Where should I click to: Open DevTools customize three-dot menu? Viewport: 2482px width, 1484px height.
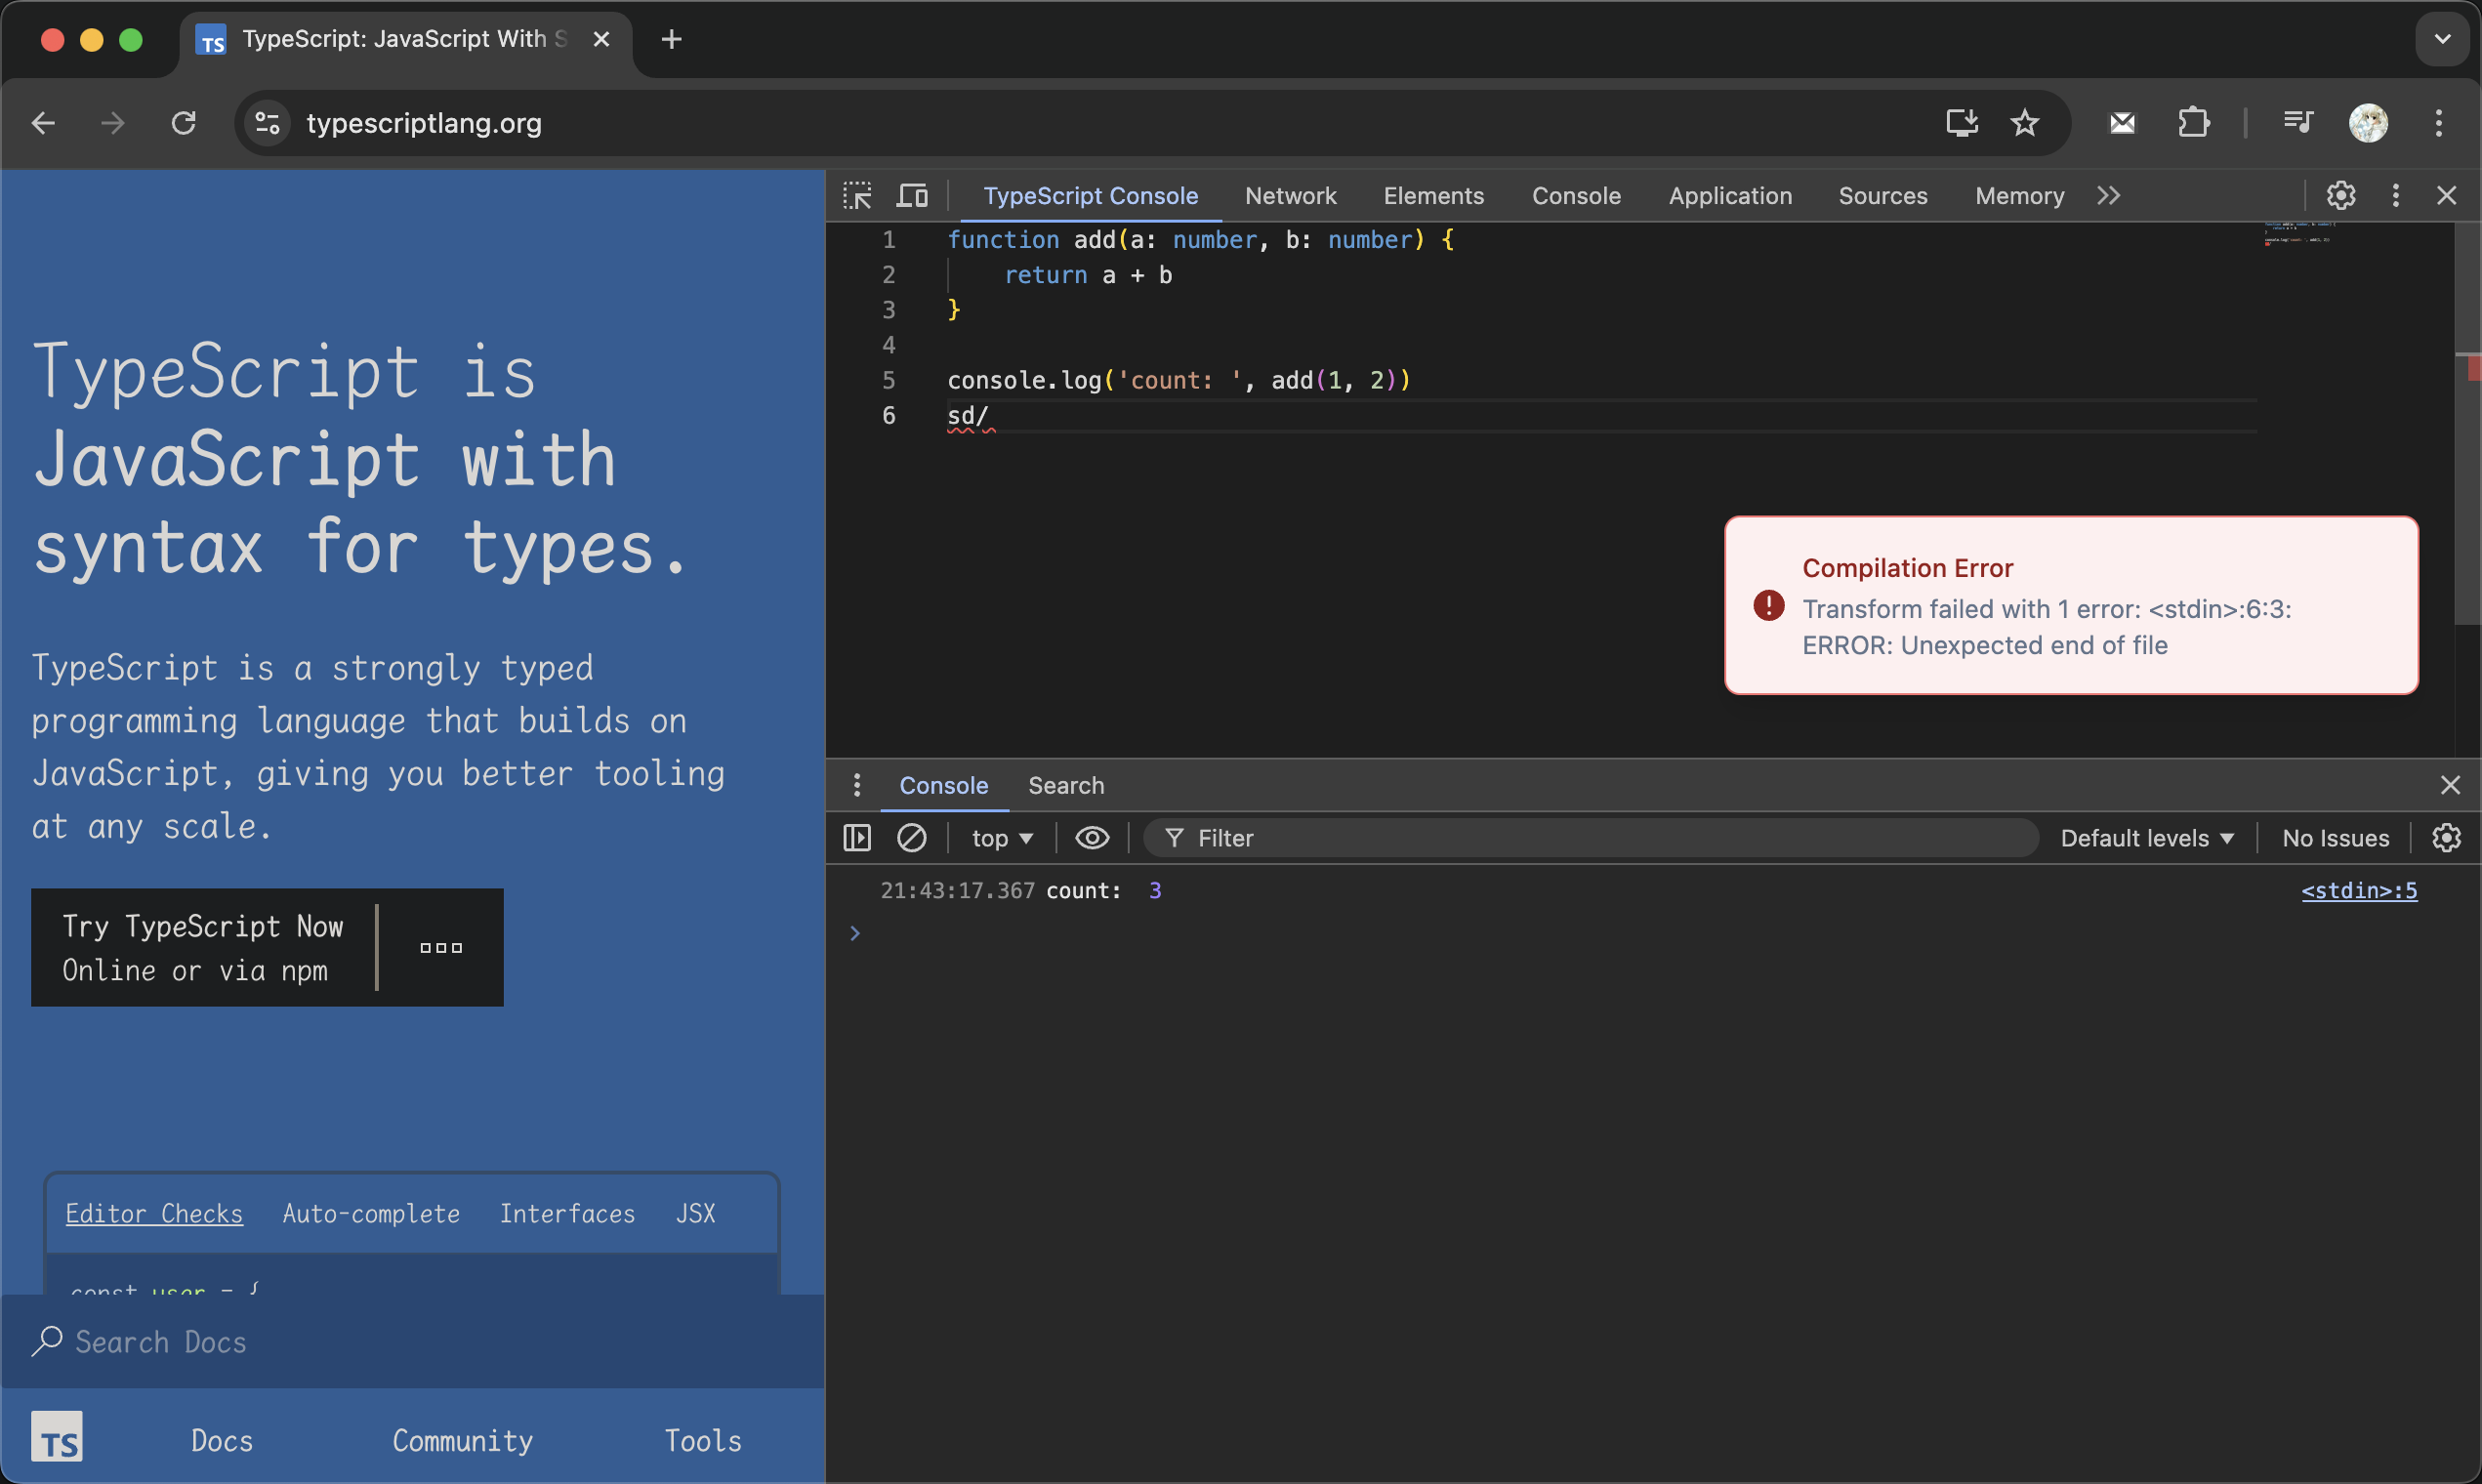[x=2395, y=195]
